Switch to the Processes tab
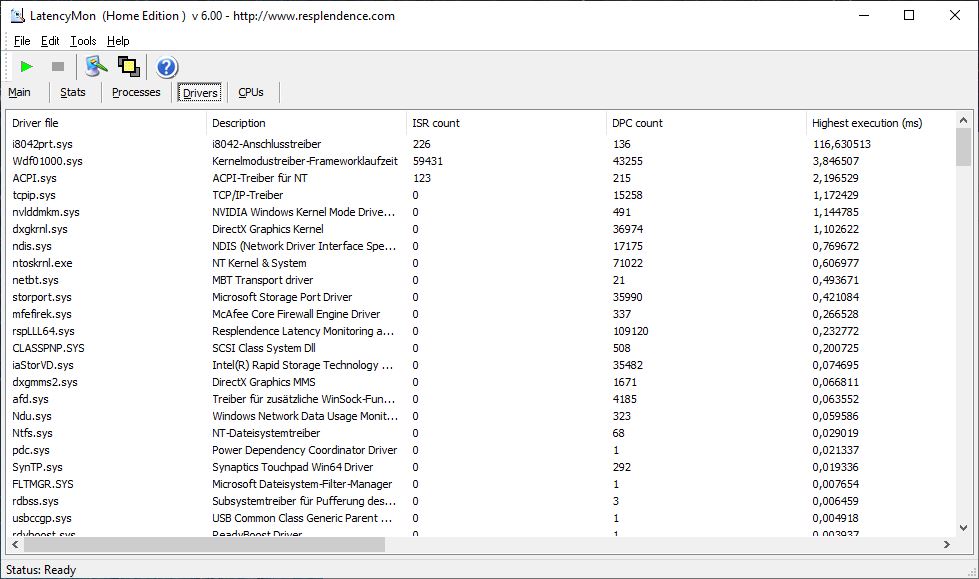Image resolution: width=979 pixels, height=579 pixels. (x=136, y=92)
